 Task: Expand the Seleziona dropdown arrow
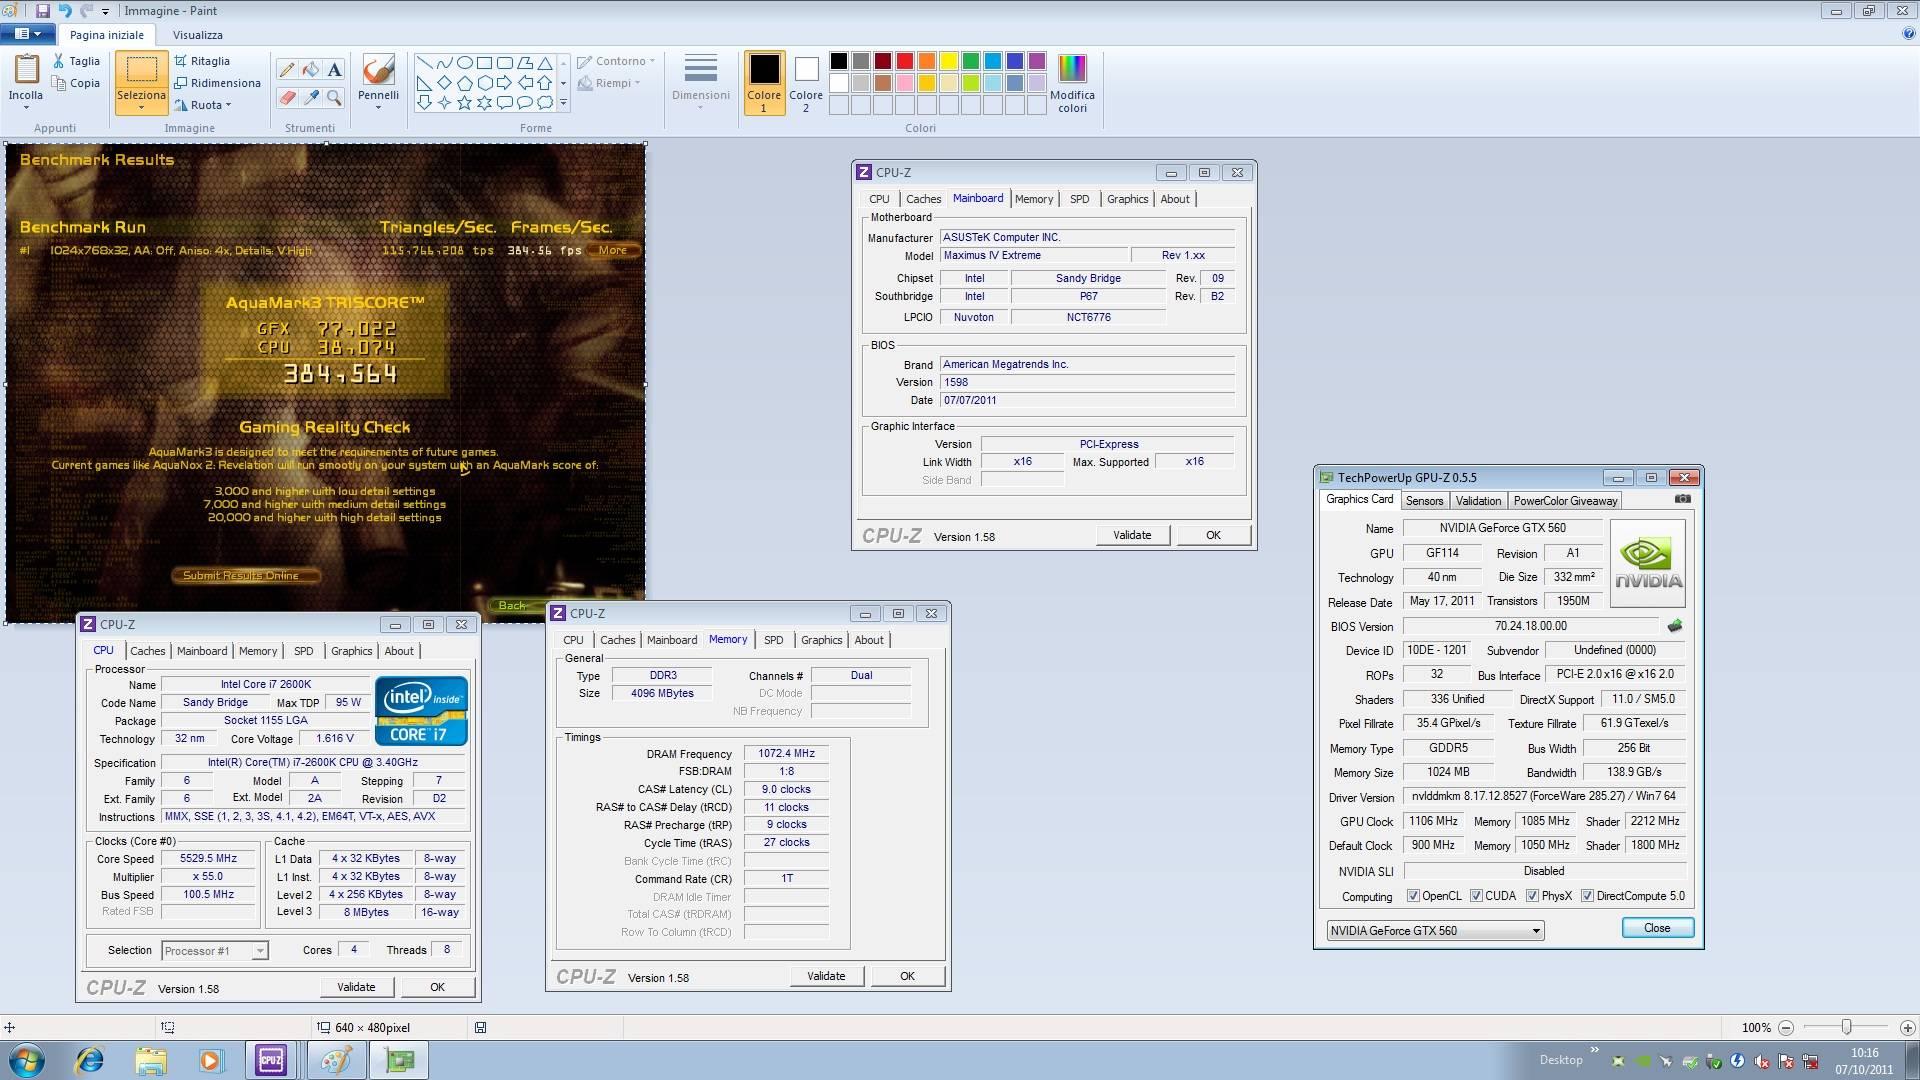click(141, 107)
